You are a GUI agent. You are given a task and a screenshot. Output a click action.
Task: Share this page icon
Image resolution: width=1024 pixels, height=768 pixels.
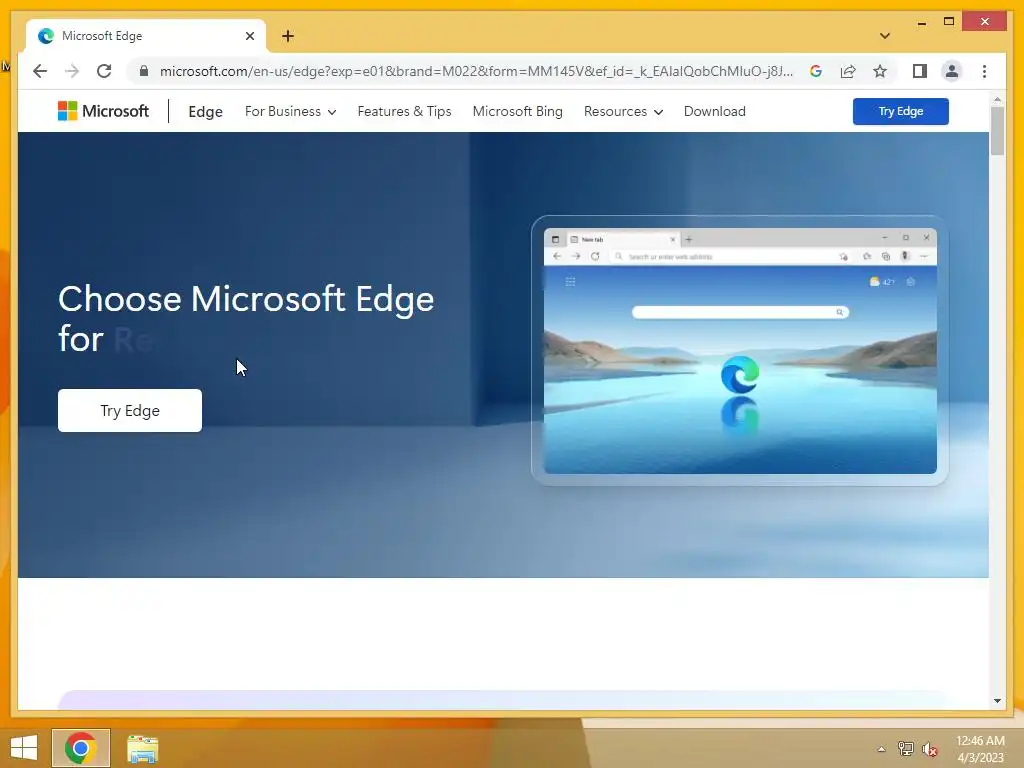848,71
